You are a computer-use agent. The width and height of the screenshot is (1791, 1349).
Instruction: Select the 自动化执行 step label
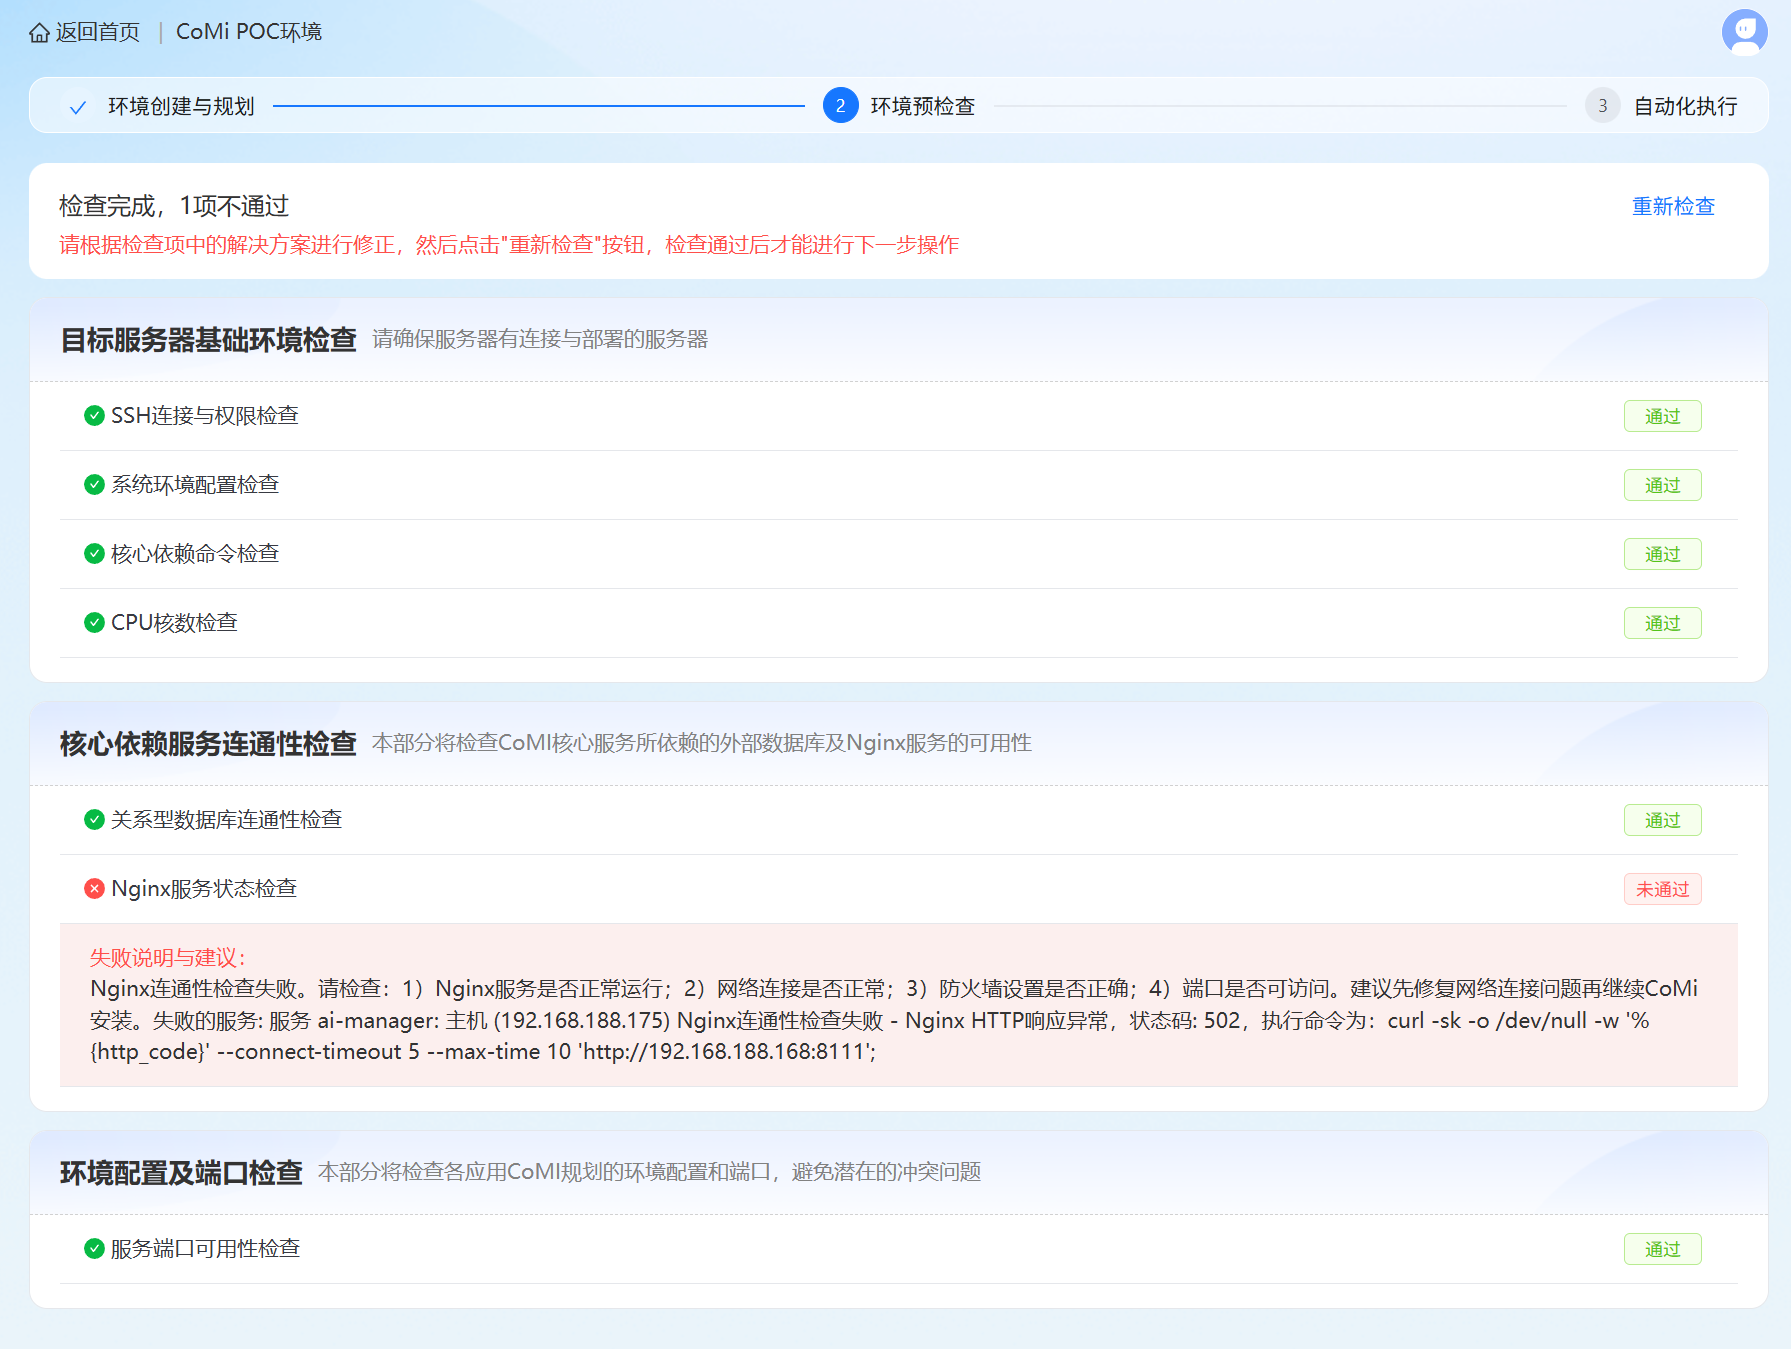point(1685,107)
